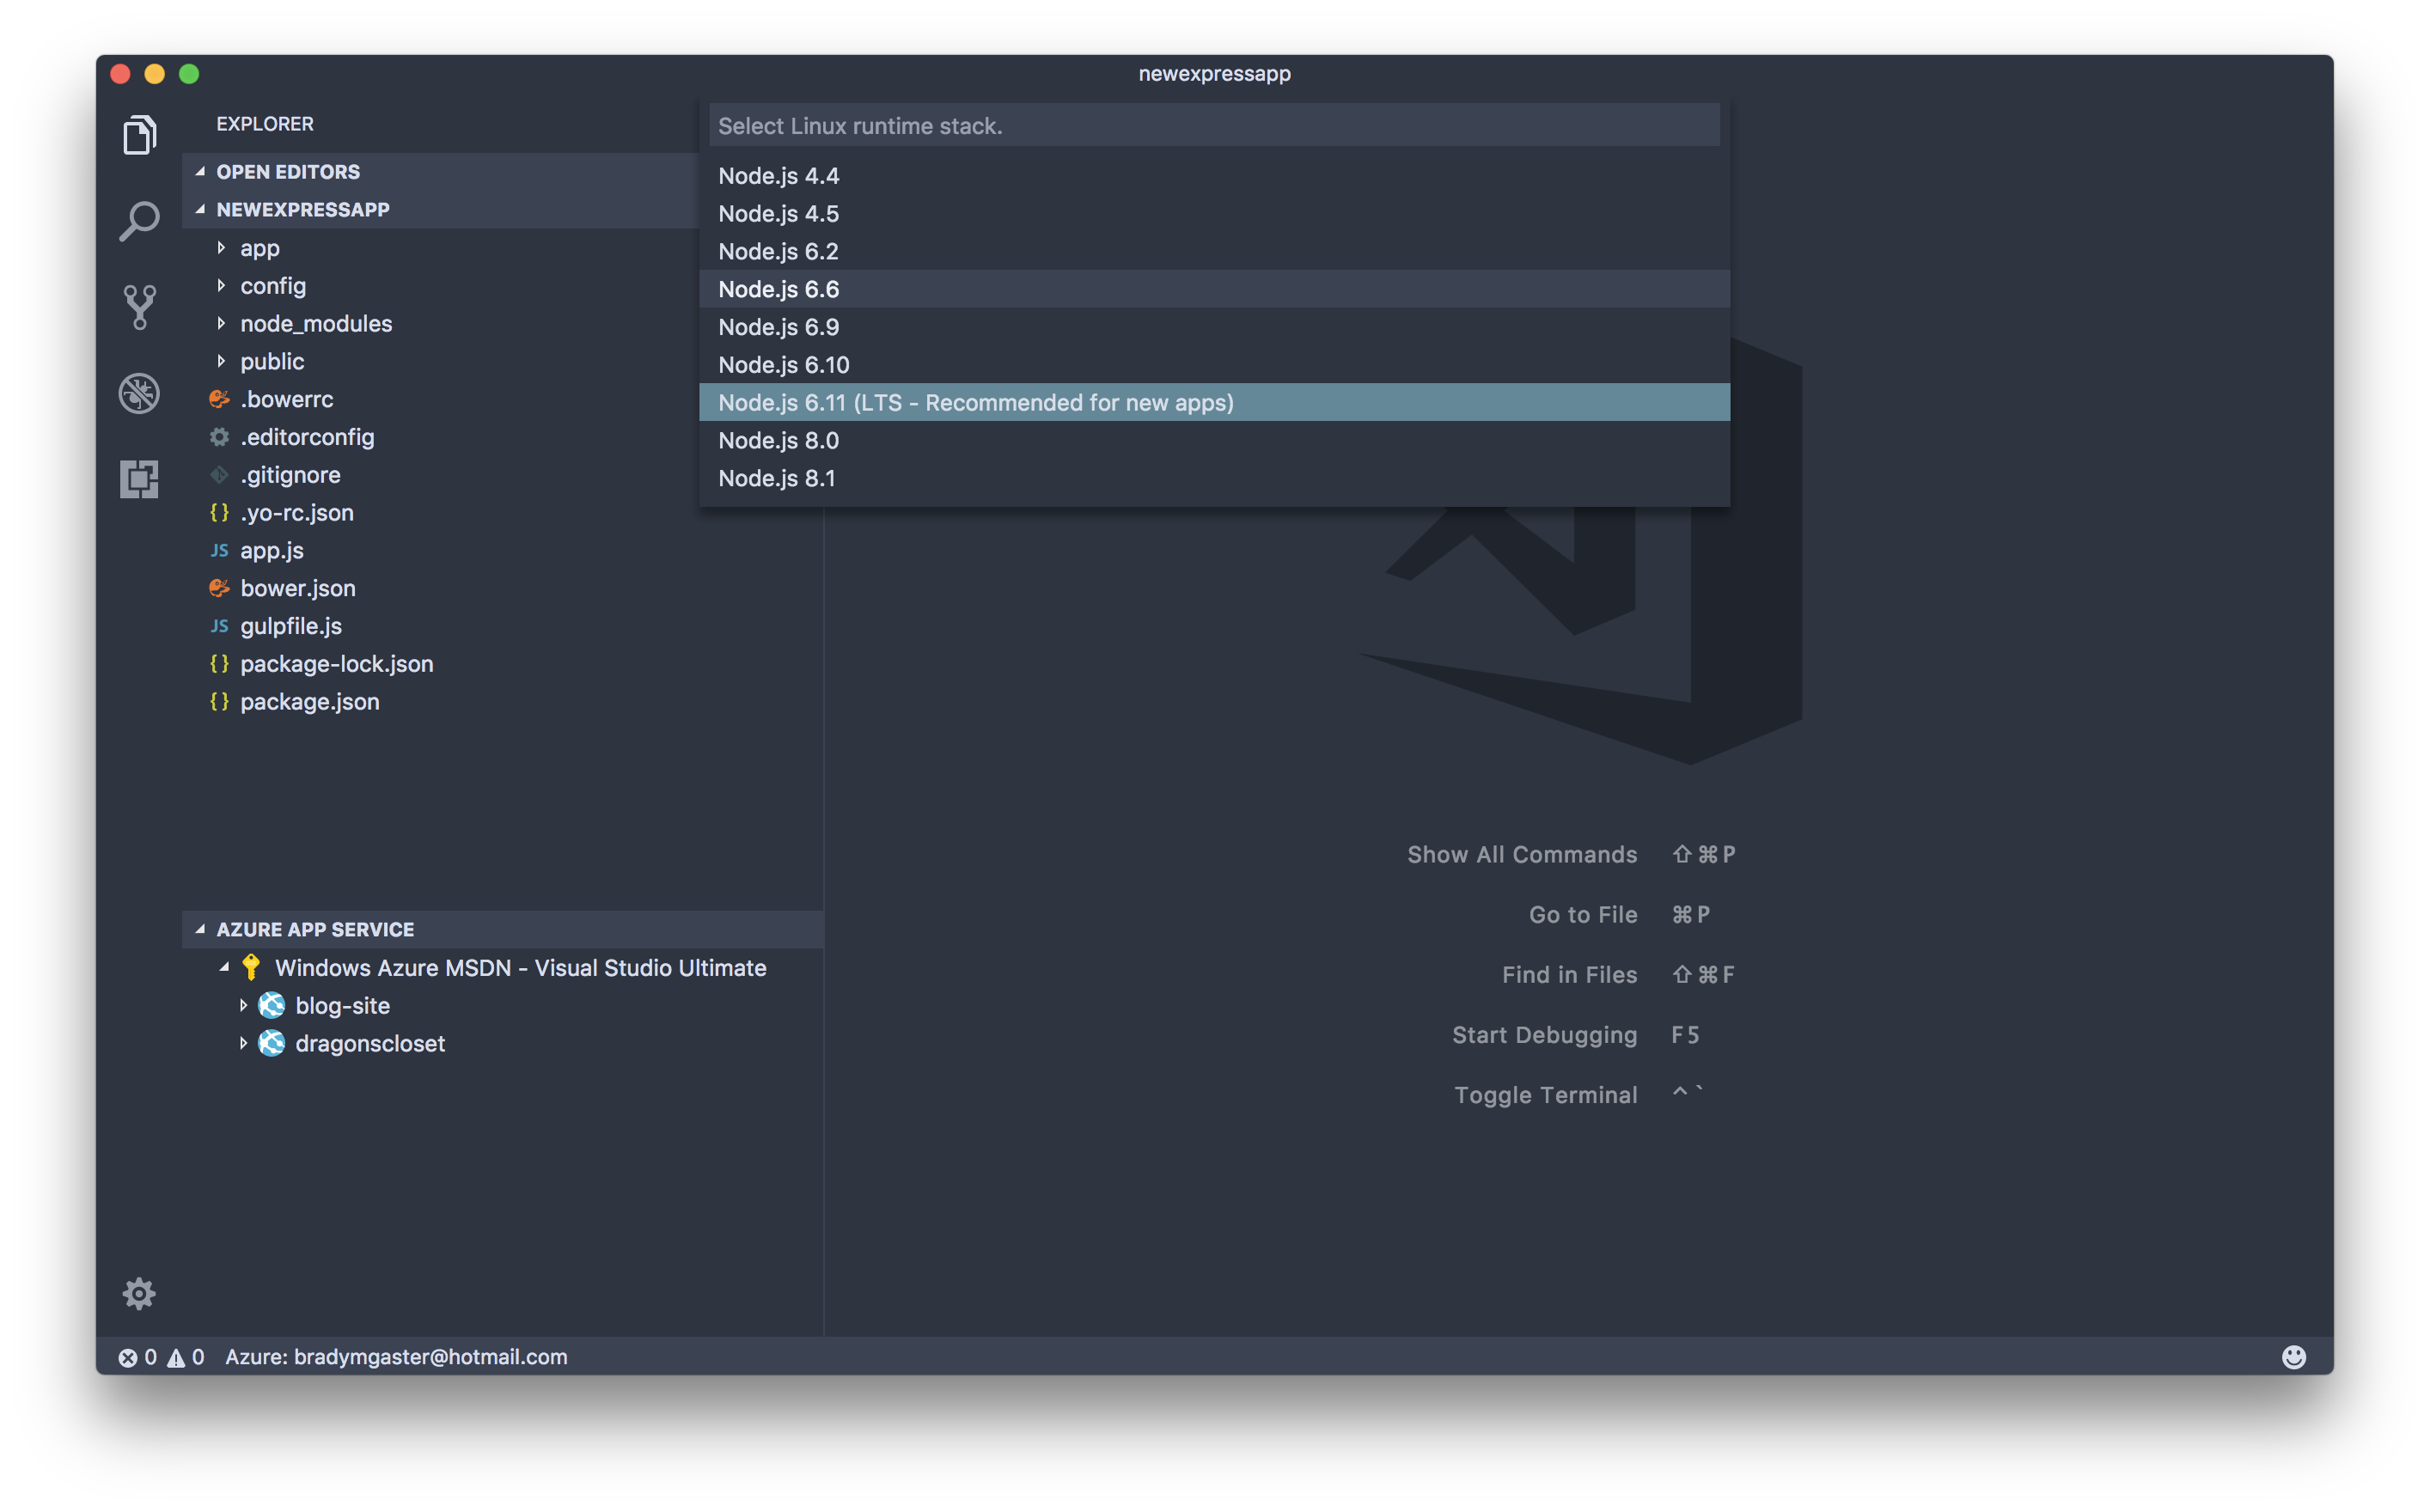Open the Manage gear icon
The width and height of the screenshot is (2430, 1512).
[139, 1293]
